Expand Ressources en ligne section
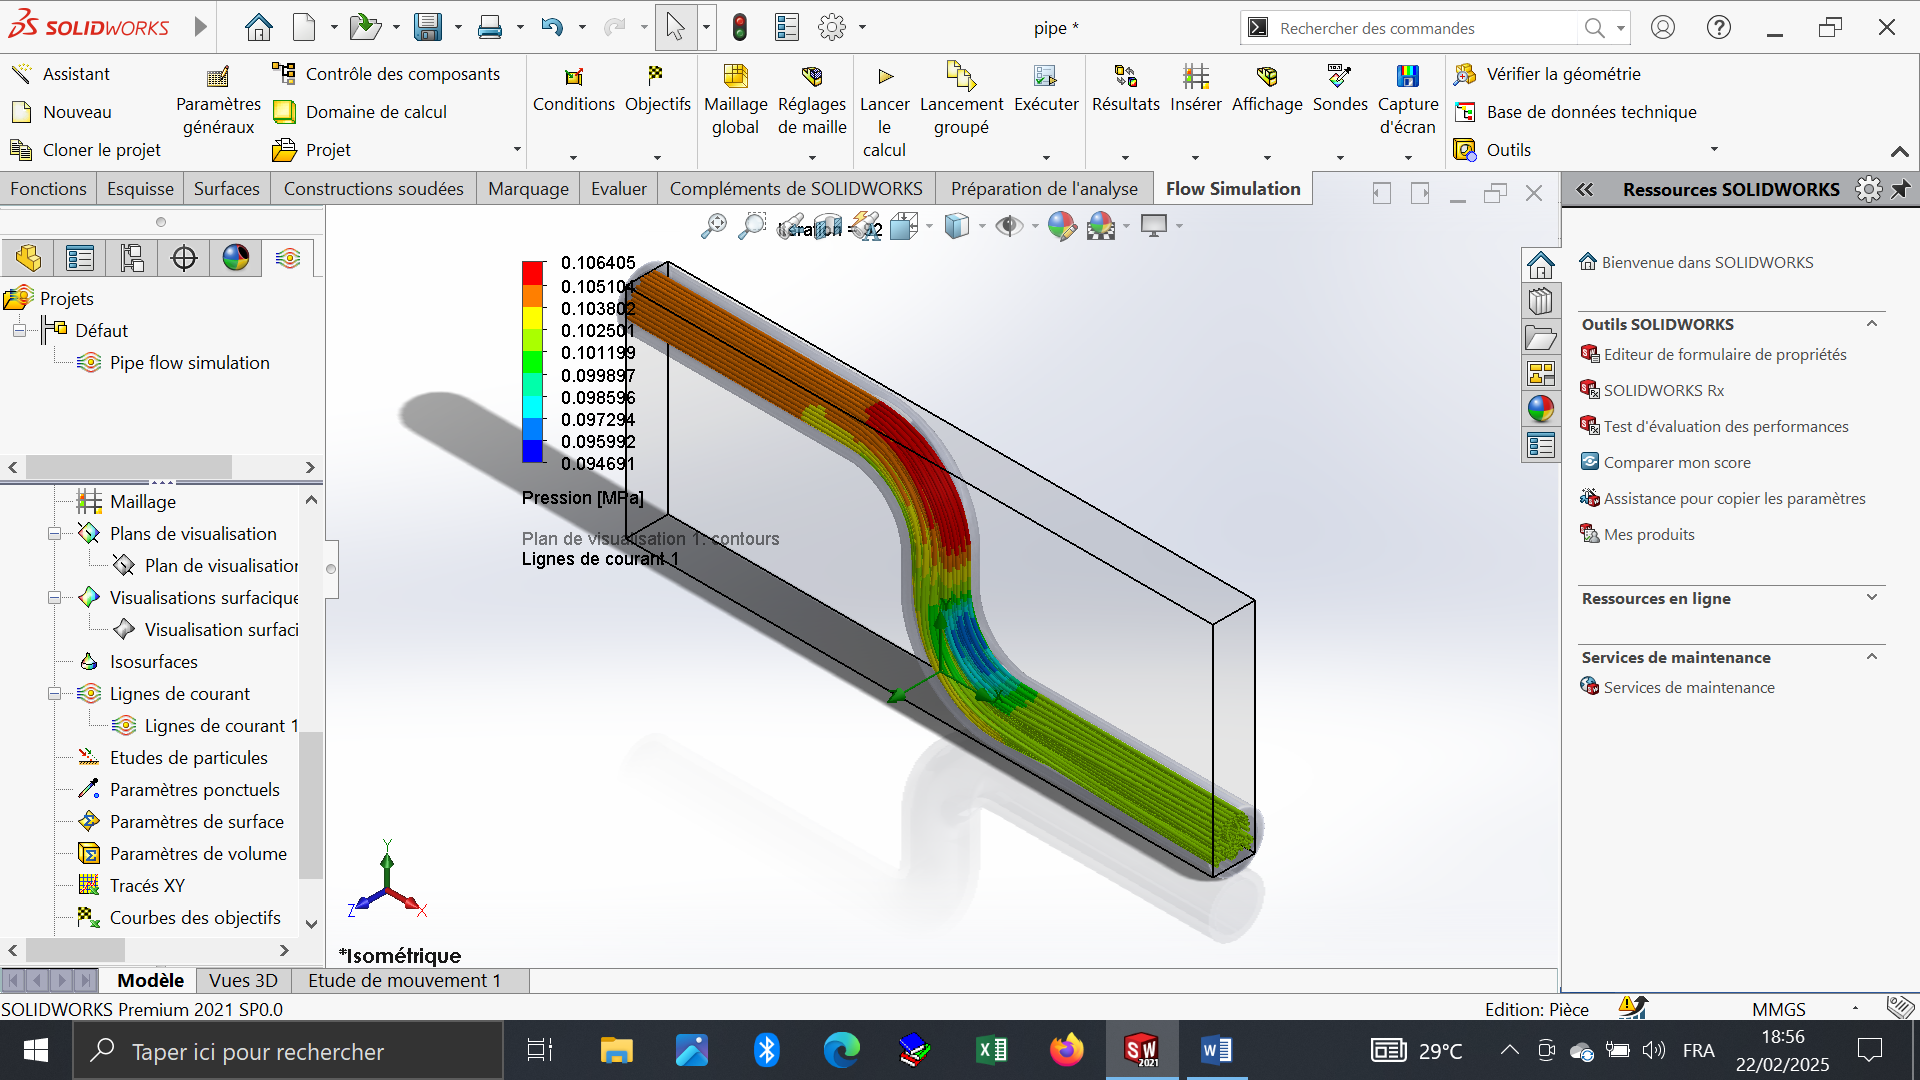The image size is (1920, 1080). click(1871, 598)
